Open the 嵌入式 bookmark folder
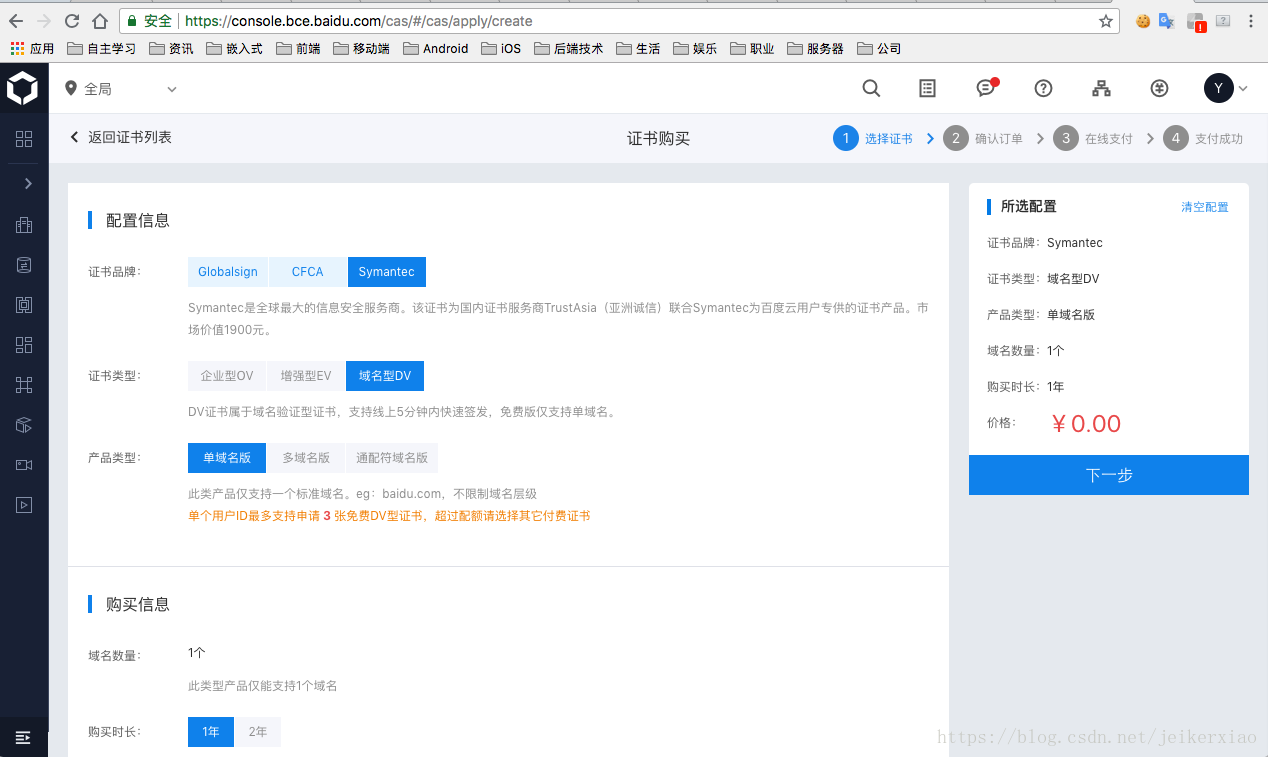 pos(234,48)
